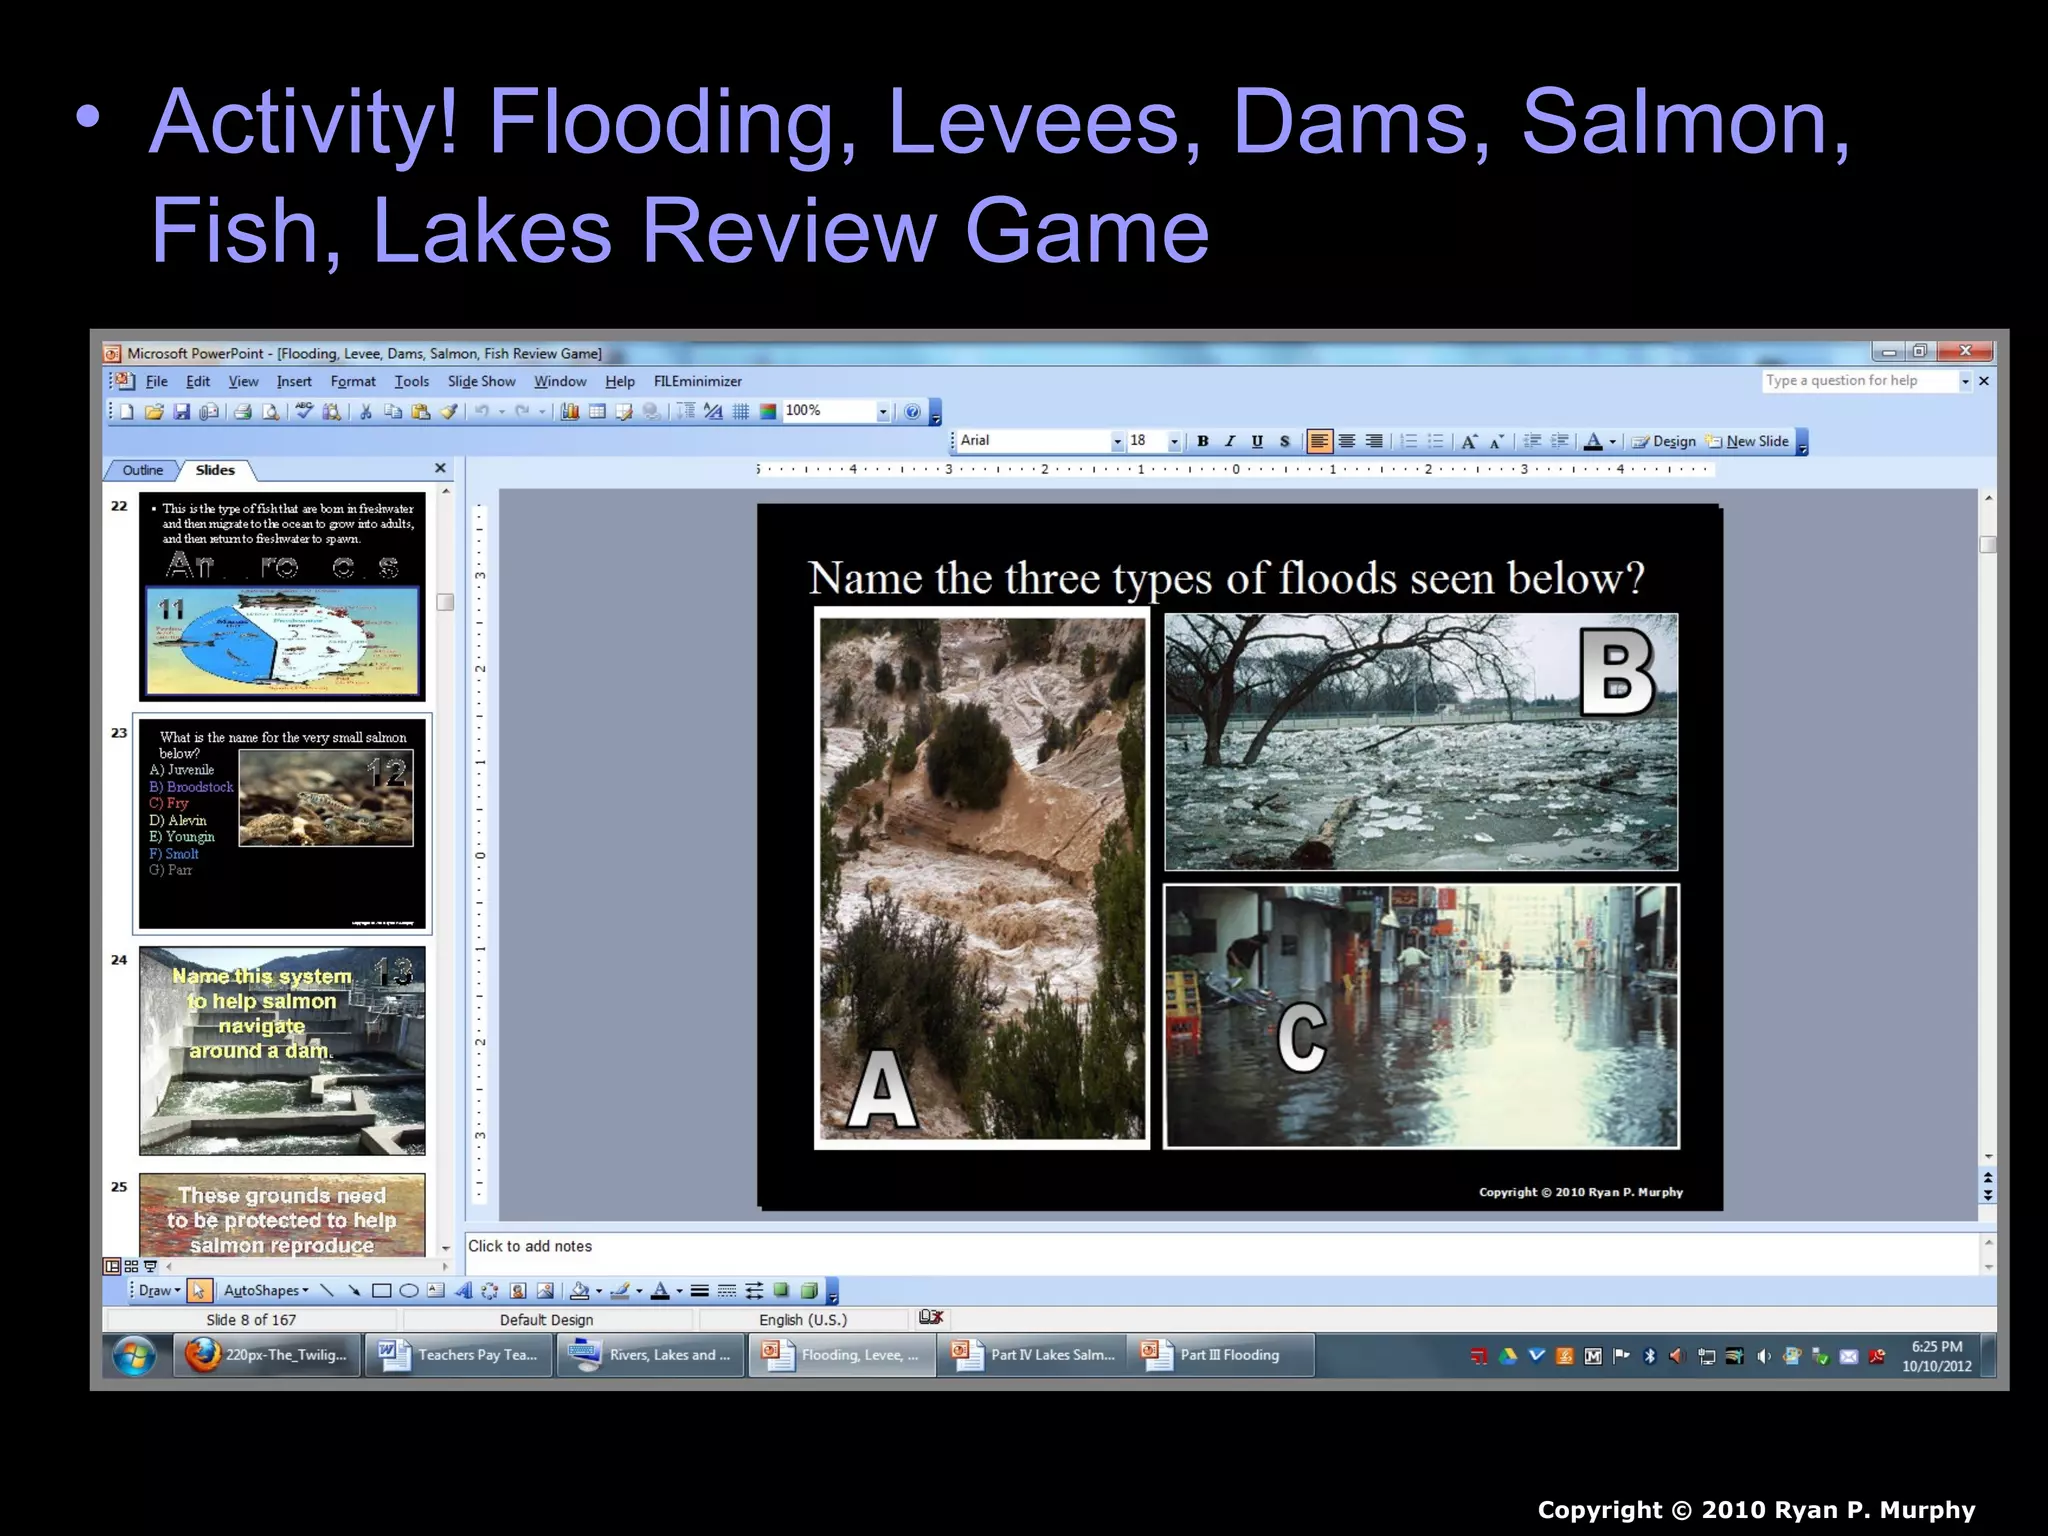
Task: Select the Rectangle drawing tool
Action: coord(381,1291)
